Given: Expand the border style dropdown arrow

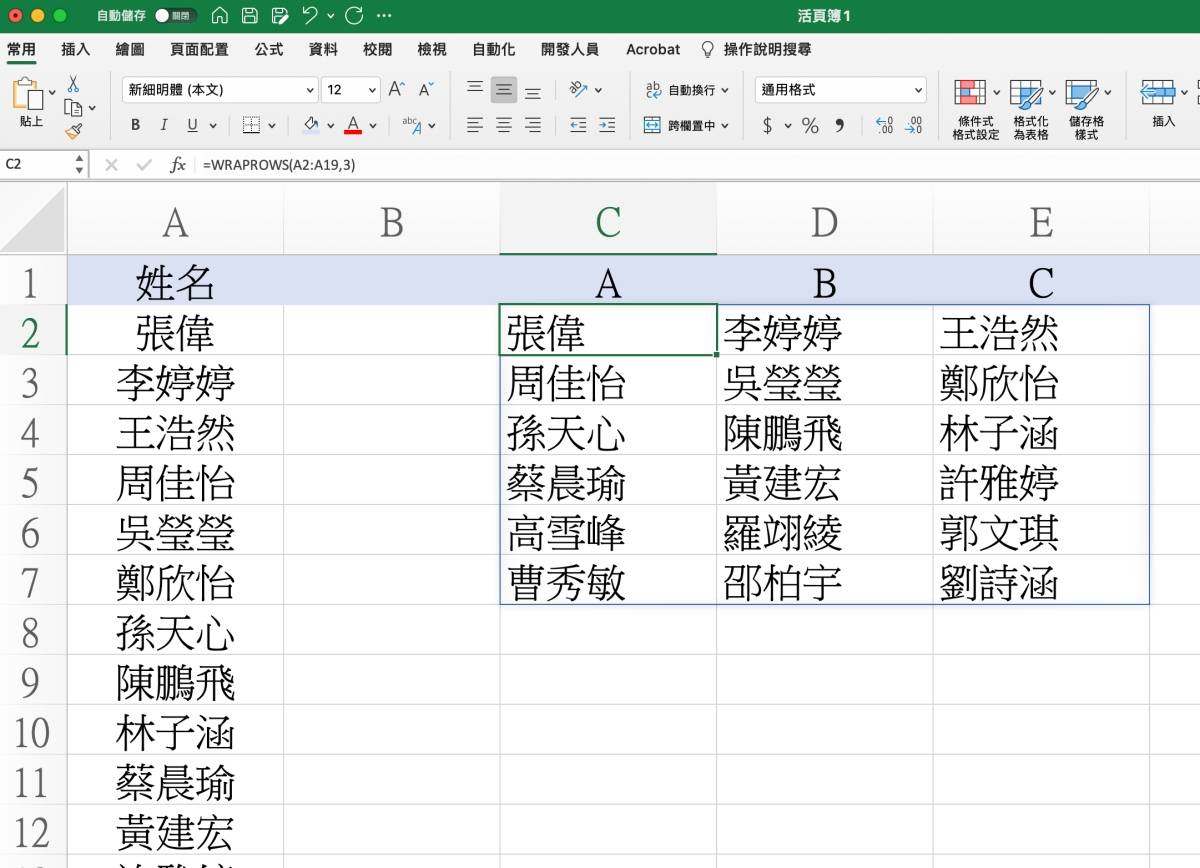Looking at the screenshot, I should coord(270,125).
